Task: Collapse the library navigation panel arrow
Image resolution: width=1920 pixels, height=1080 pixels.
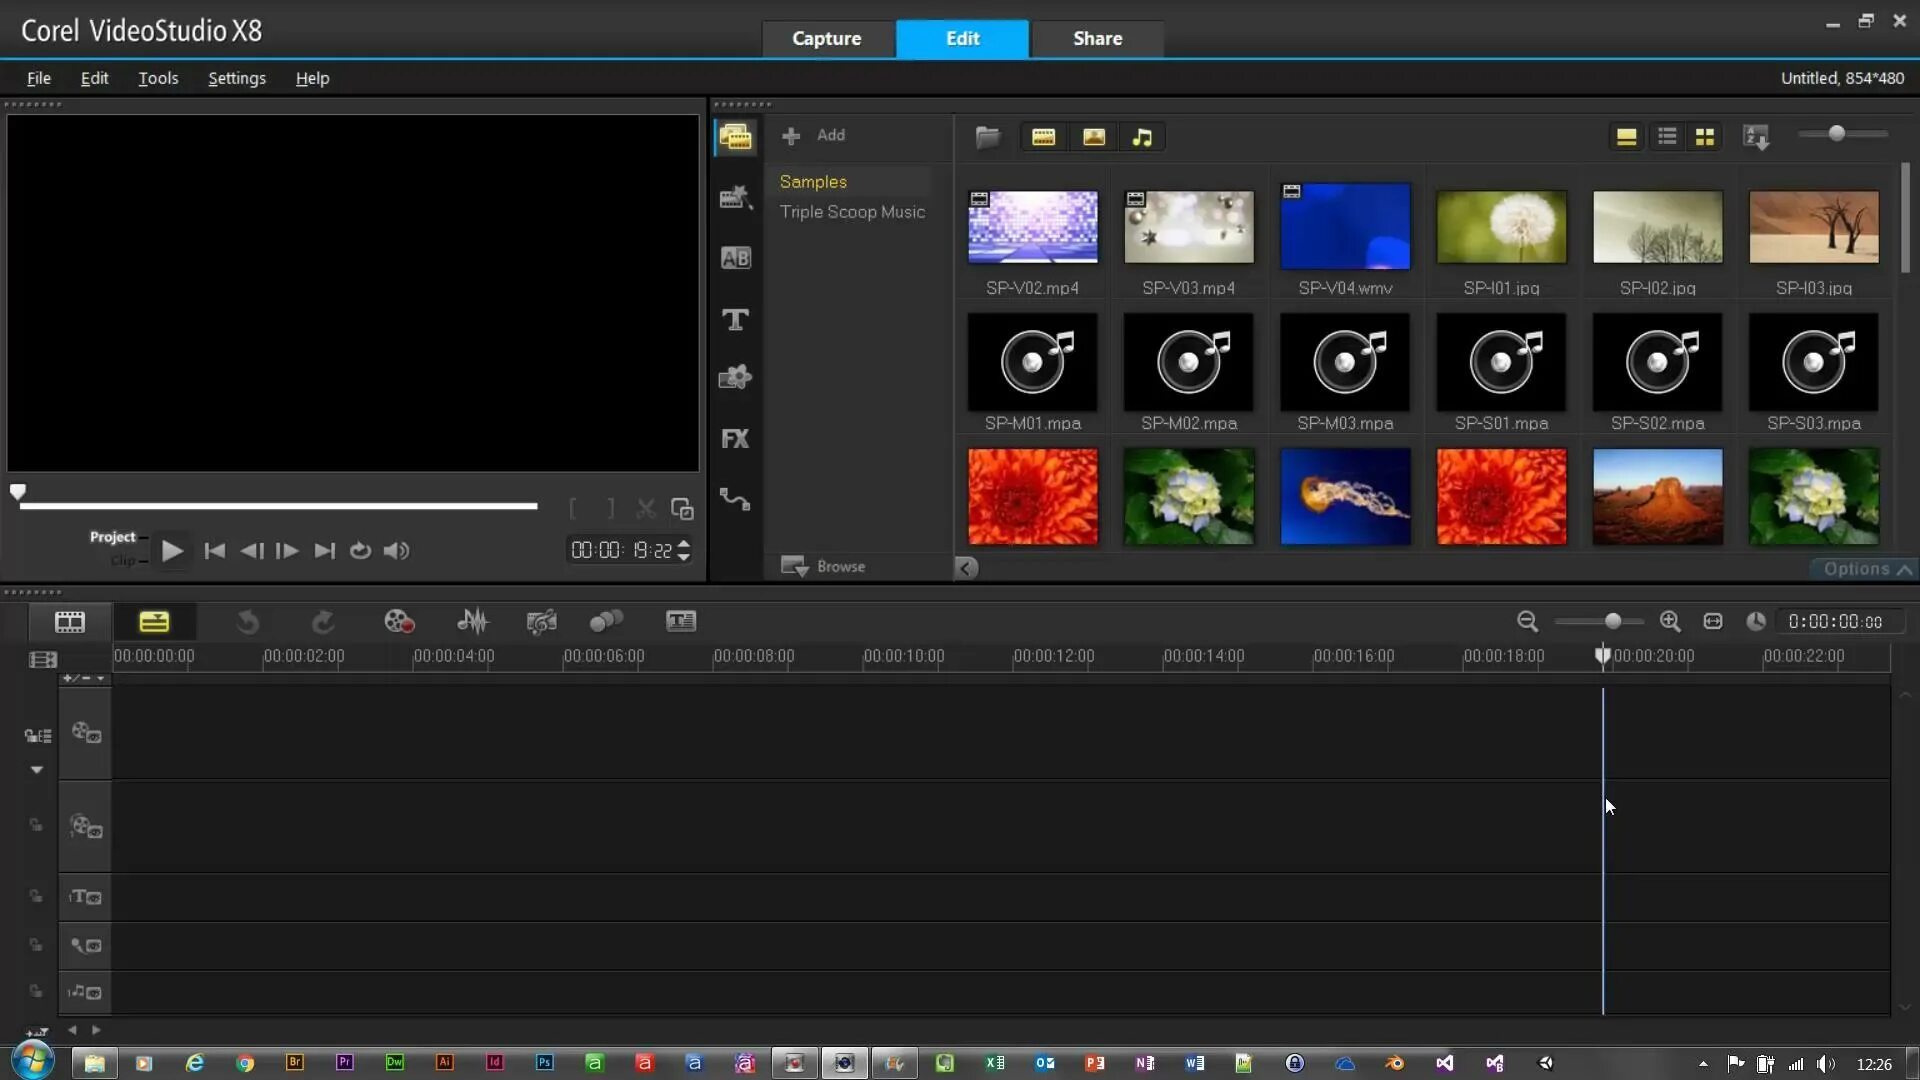Action: click(966, 568)
